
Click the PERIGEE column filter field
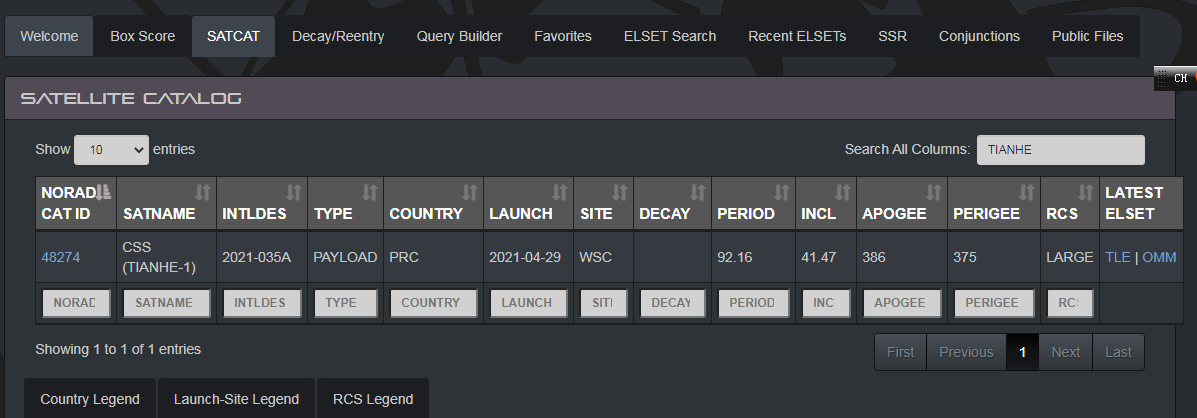point(993,303)
